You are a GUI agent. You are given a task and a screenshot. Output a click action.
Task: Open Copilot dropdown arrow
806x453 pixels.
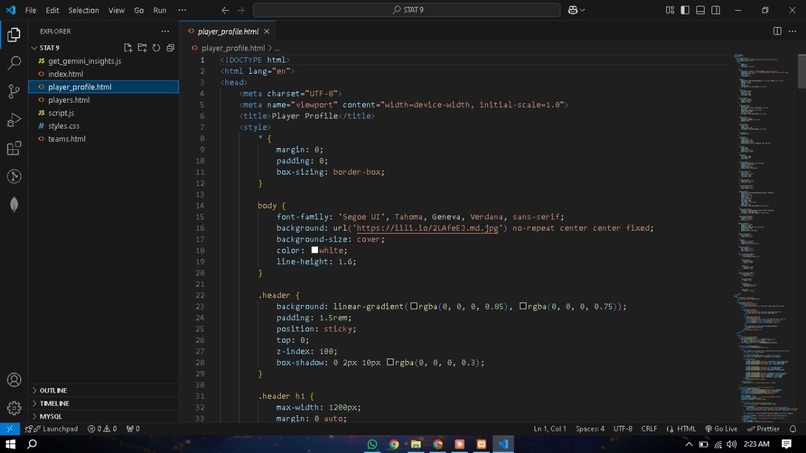(x=582, y=10)
